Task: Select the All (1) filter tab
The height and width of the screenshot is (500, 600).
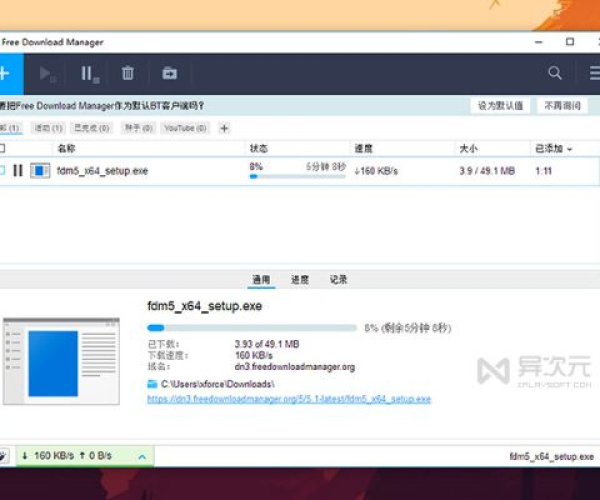Action: click(10, 128)
